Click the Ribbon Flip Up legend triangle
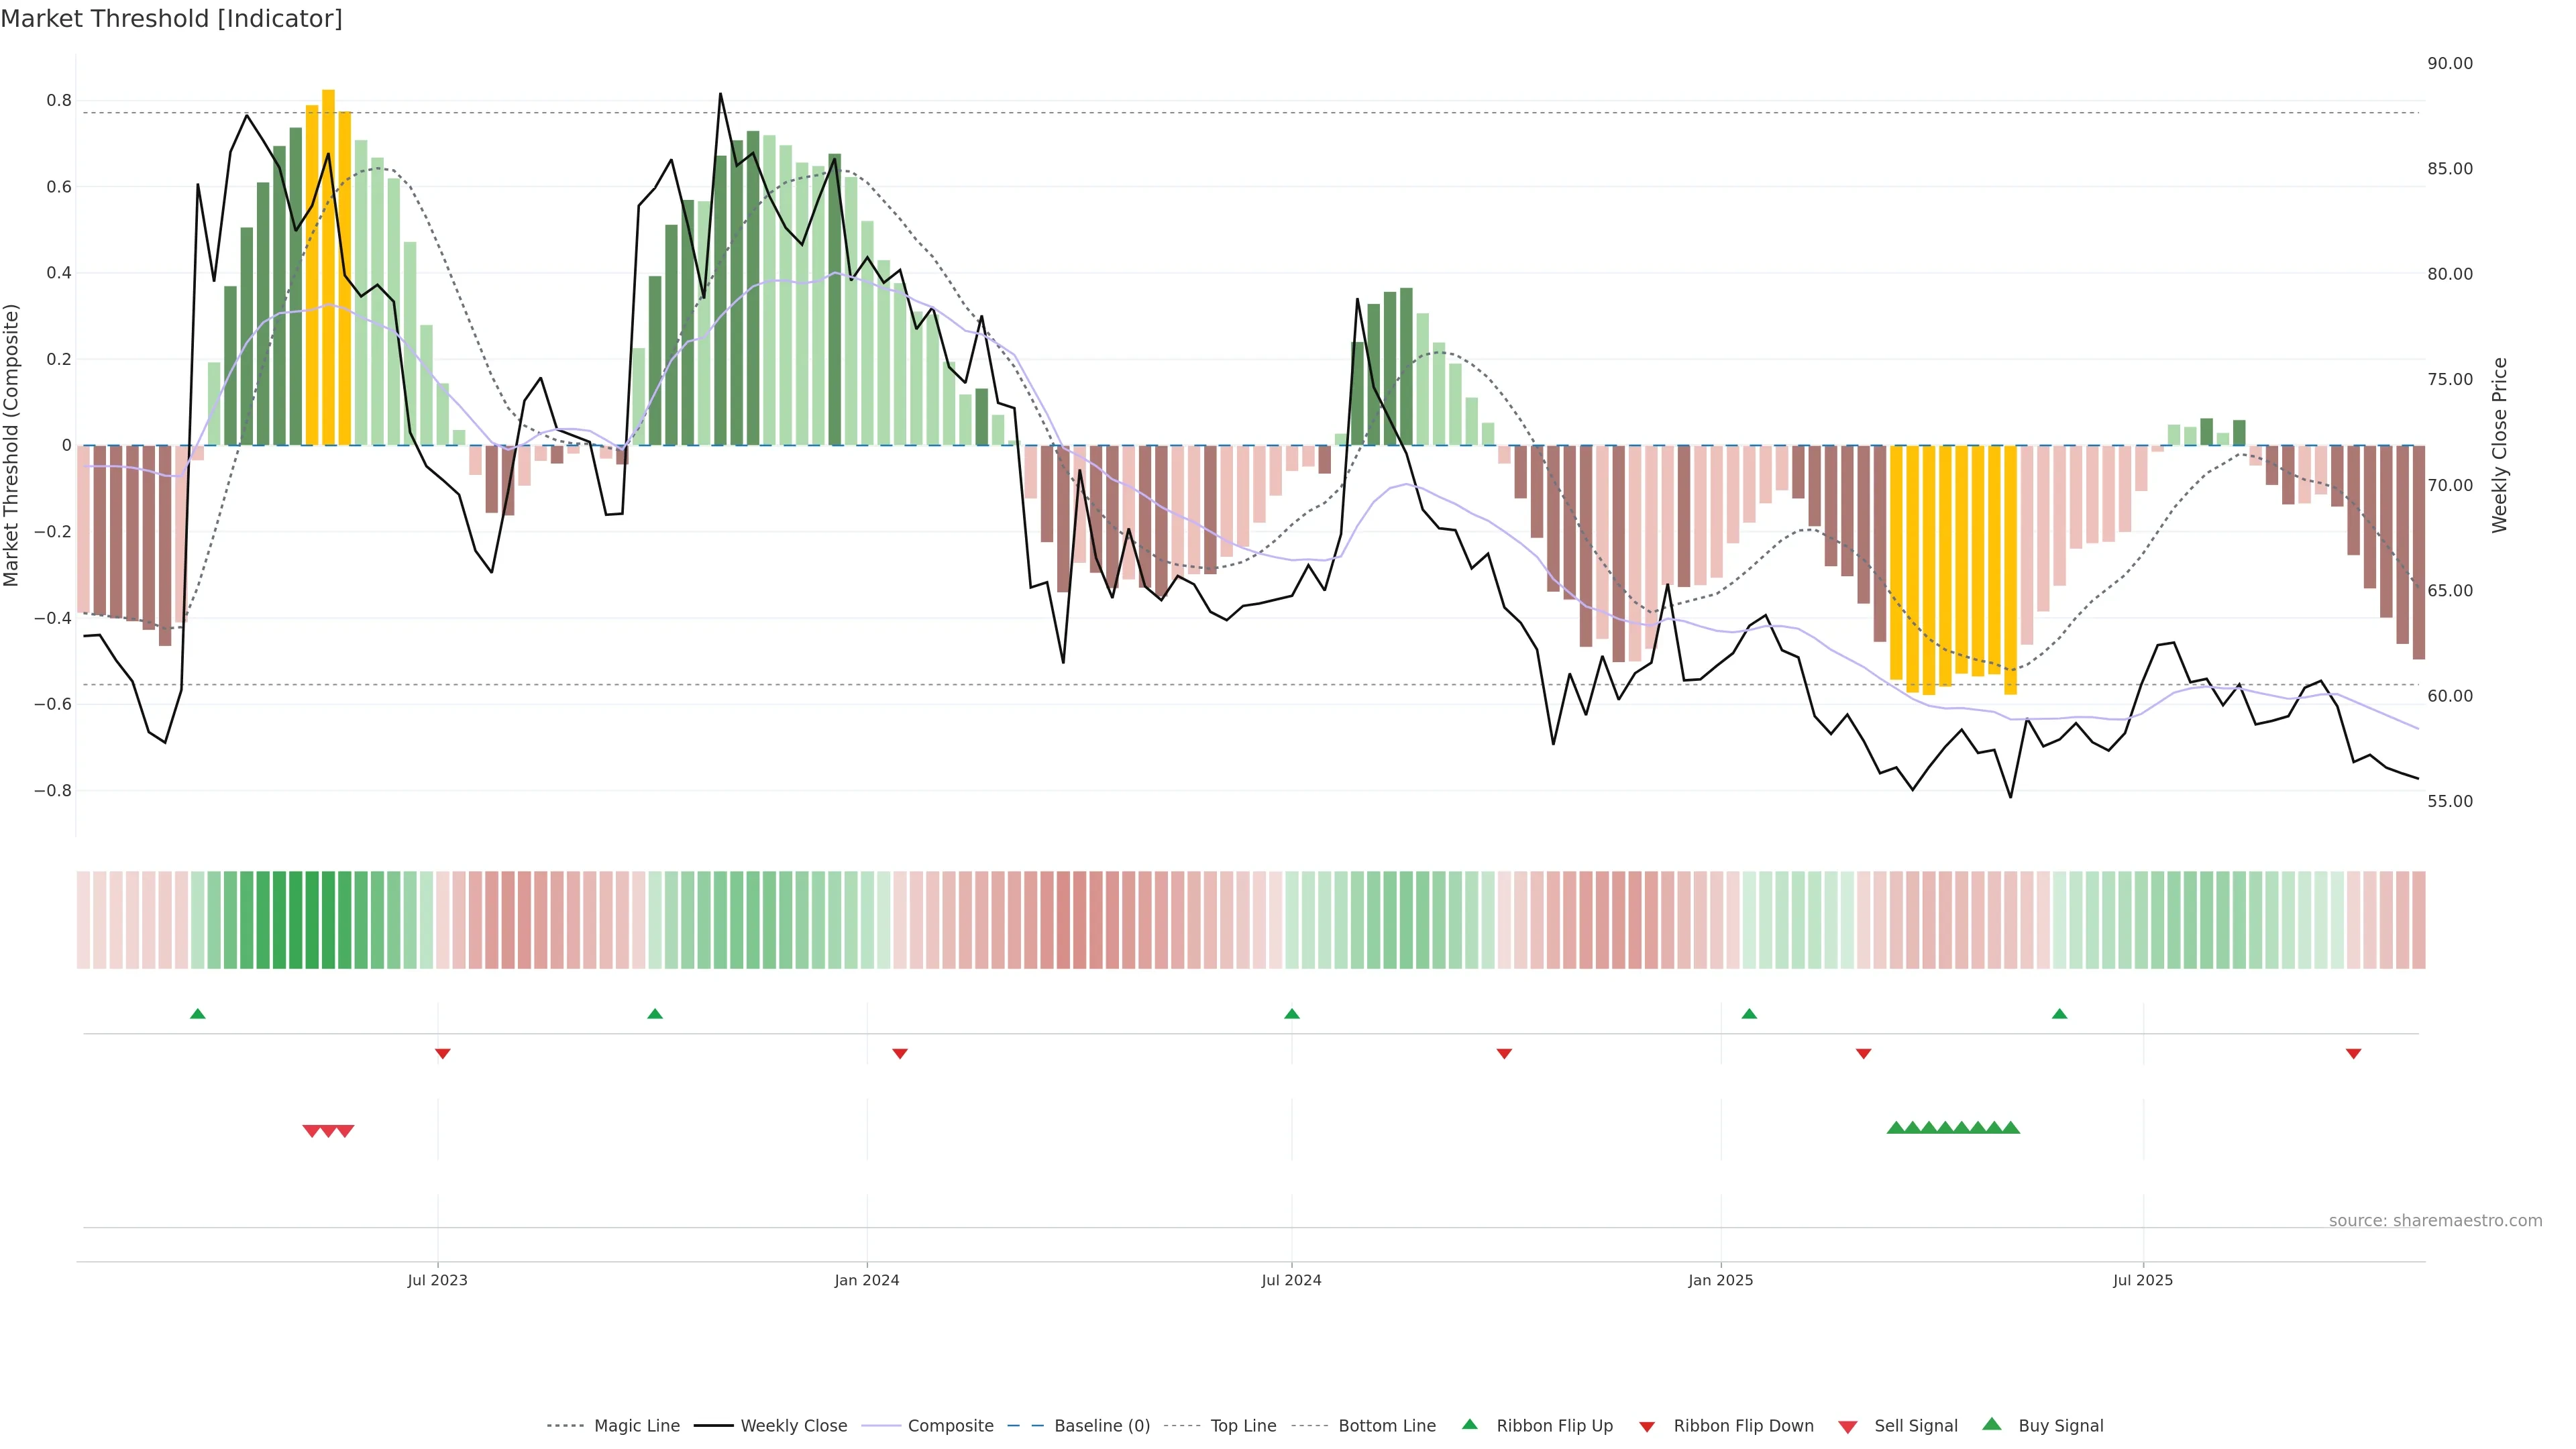Screen dimensions: 2576x1449 [x=1469, y=1424]
